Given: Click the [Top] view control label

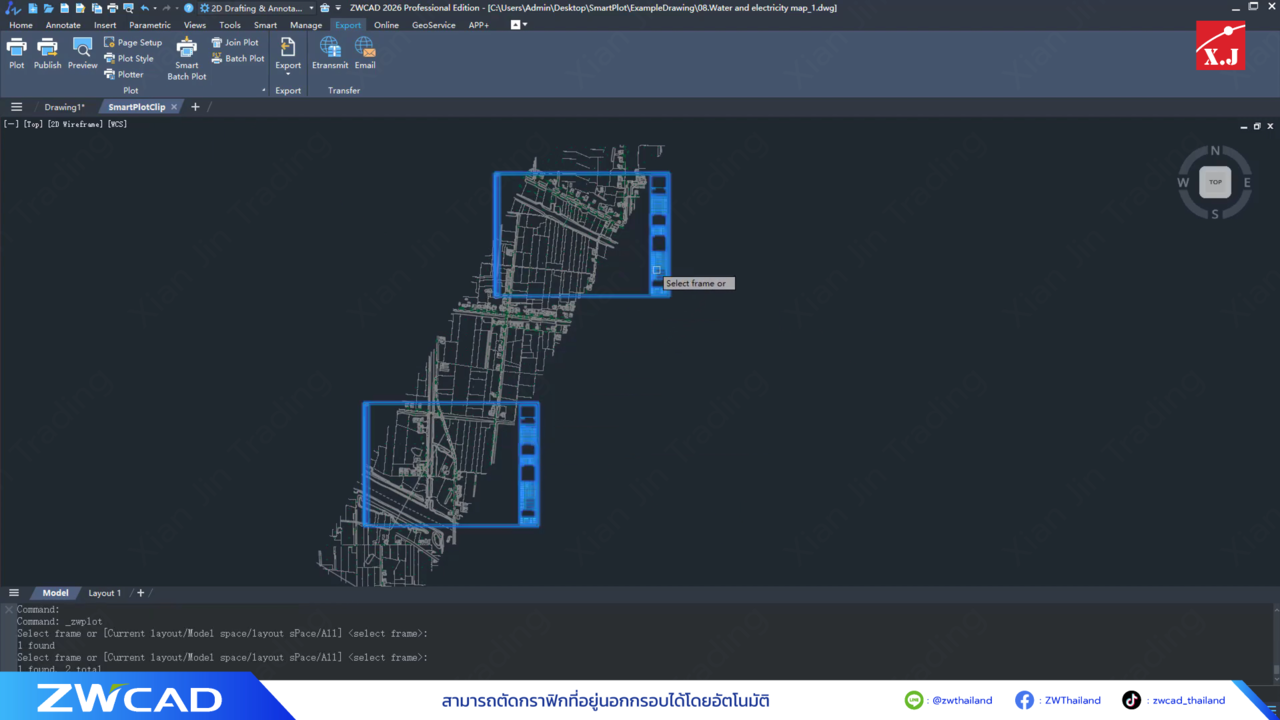Looking at the screenshot, I should click(x=33, y=124).
